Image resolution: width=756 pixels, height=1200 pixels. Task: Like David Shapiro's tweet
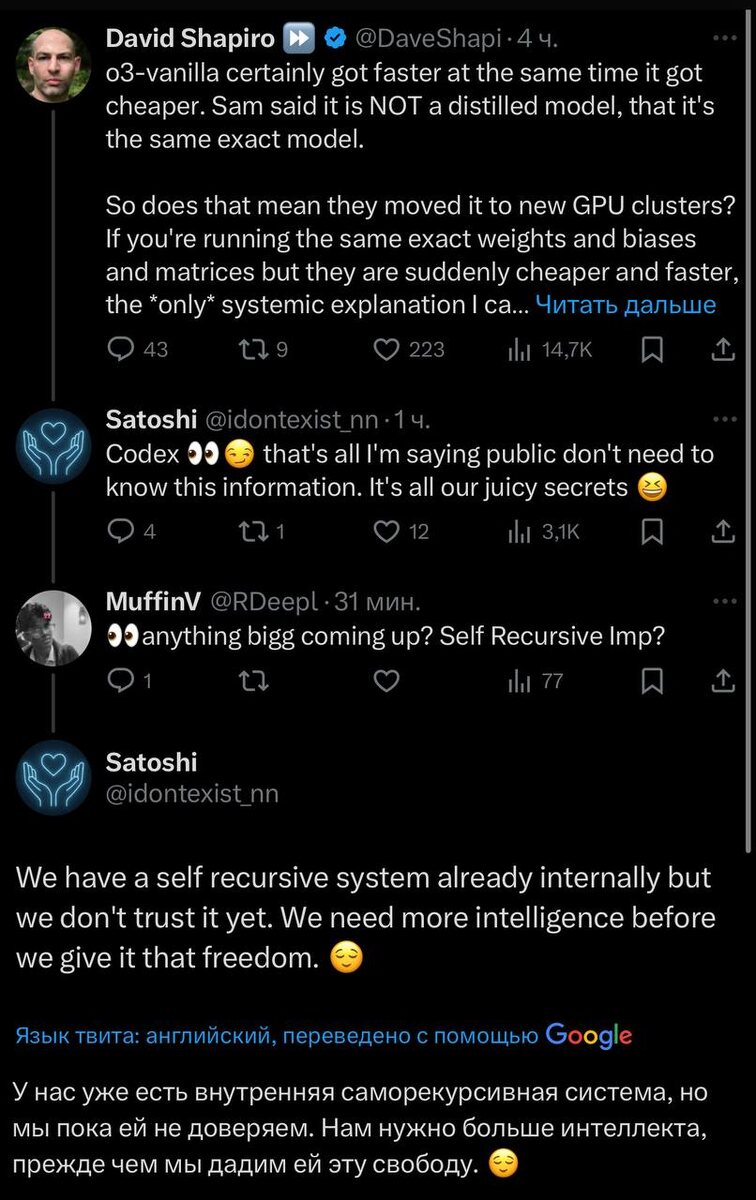[x=386, y=349]
